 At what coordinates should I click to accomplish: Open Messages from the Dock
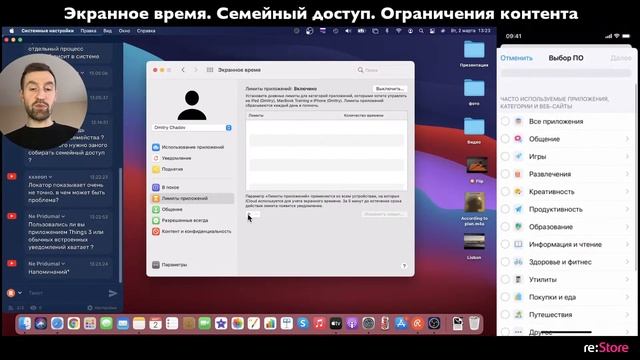pos(106,324)
